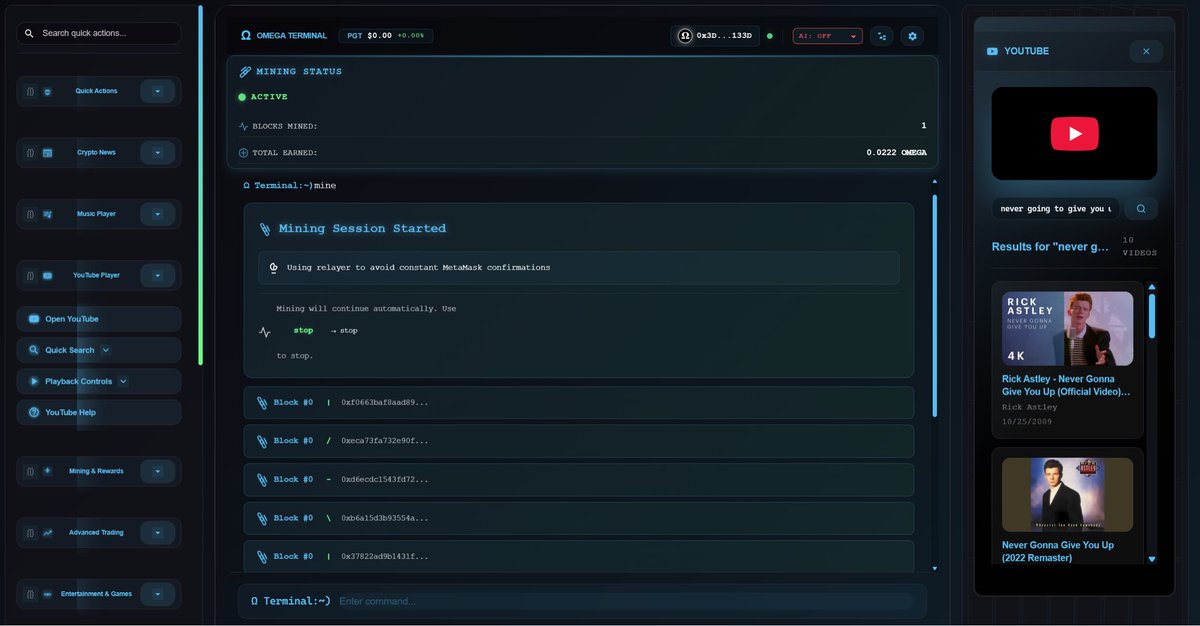Click the pulse icon beside Blocks Mined
The width and height of the screenshot is (1200, 626).
click(x=243, y=127)
